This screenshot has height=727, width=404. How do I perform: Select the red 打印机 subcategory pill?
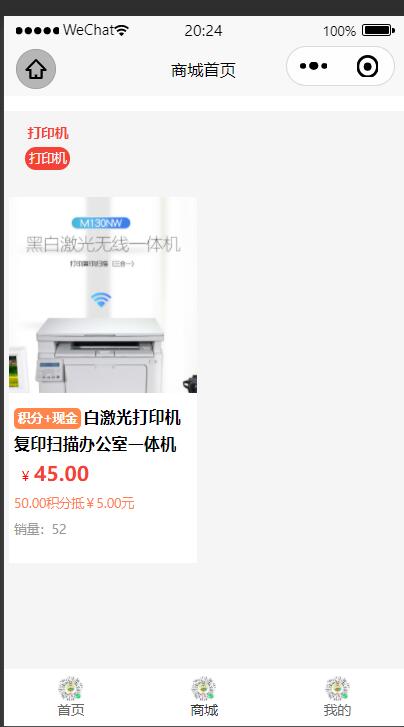(x=47, y=159)
